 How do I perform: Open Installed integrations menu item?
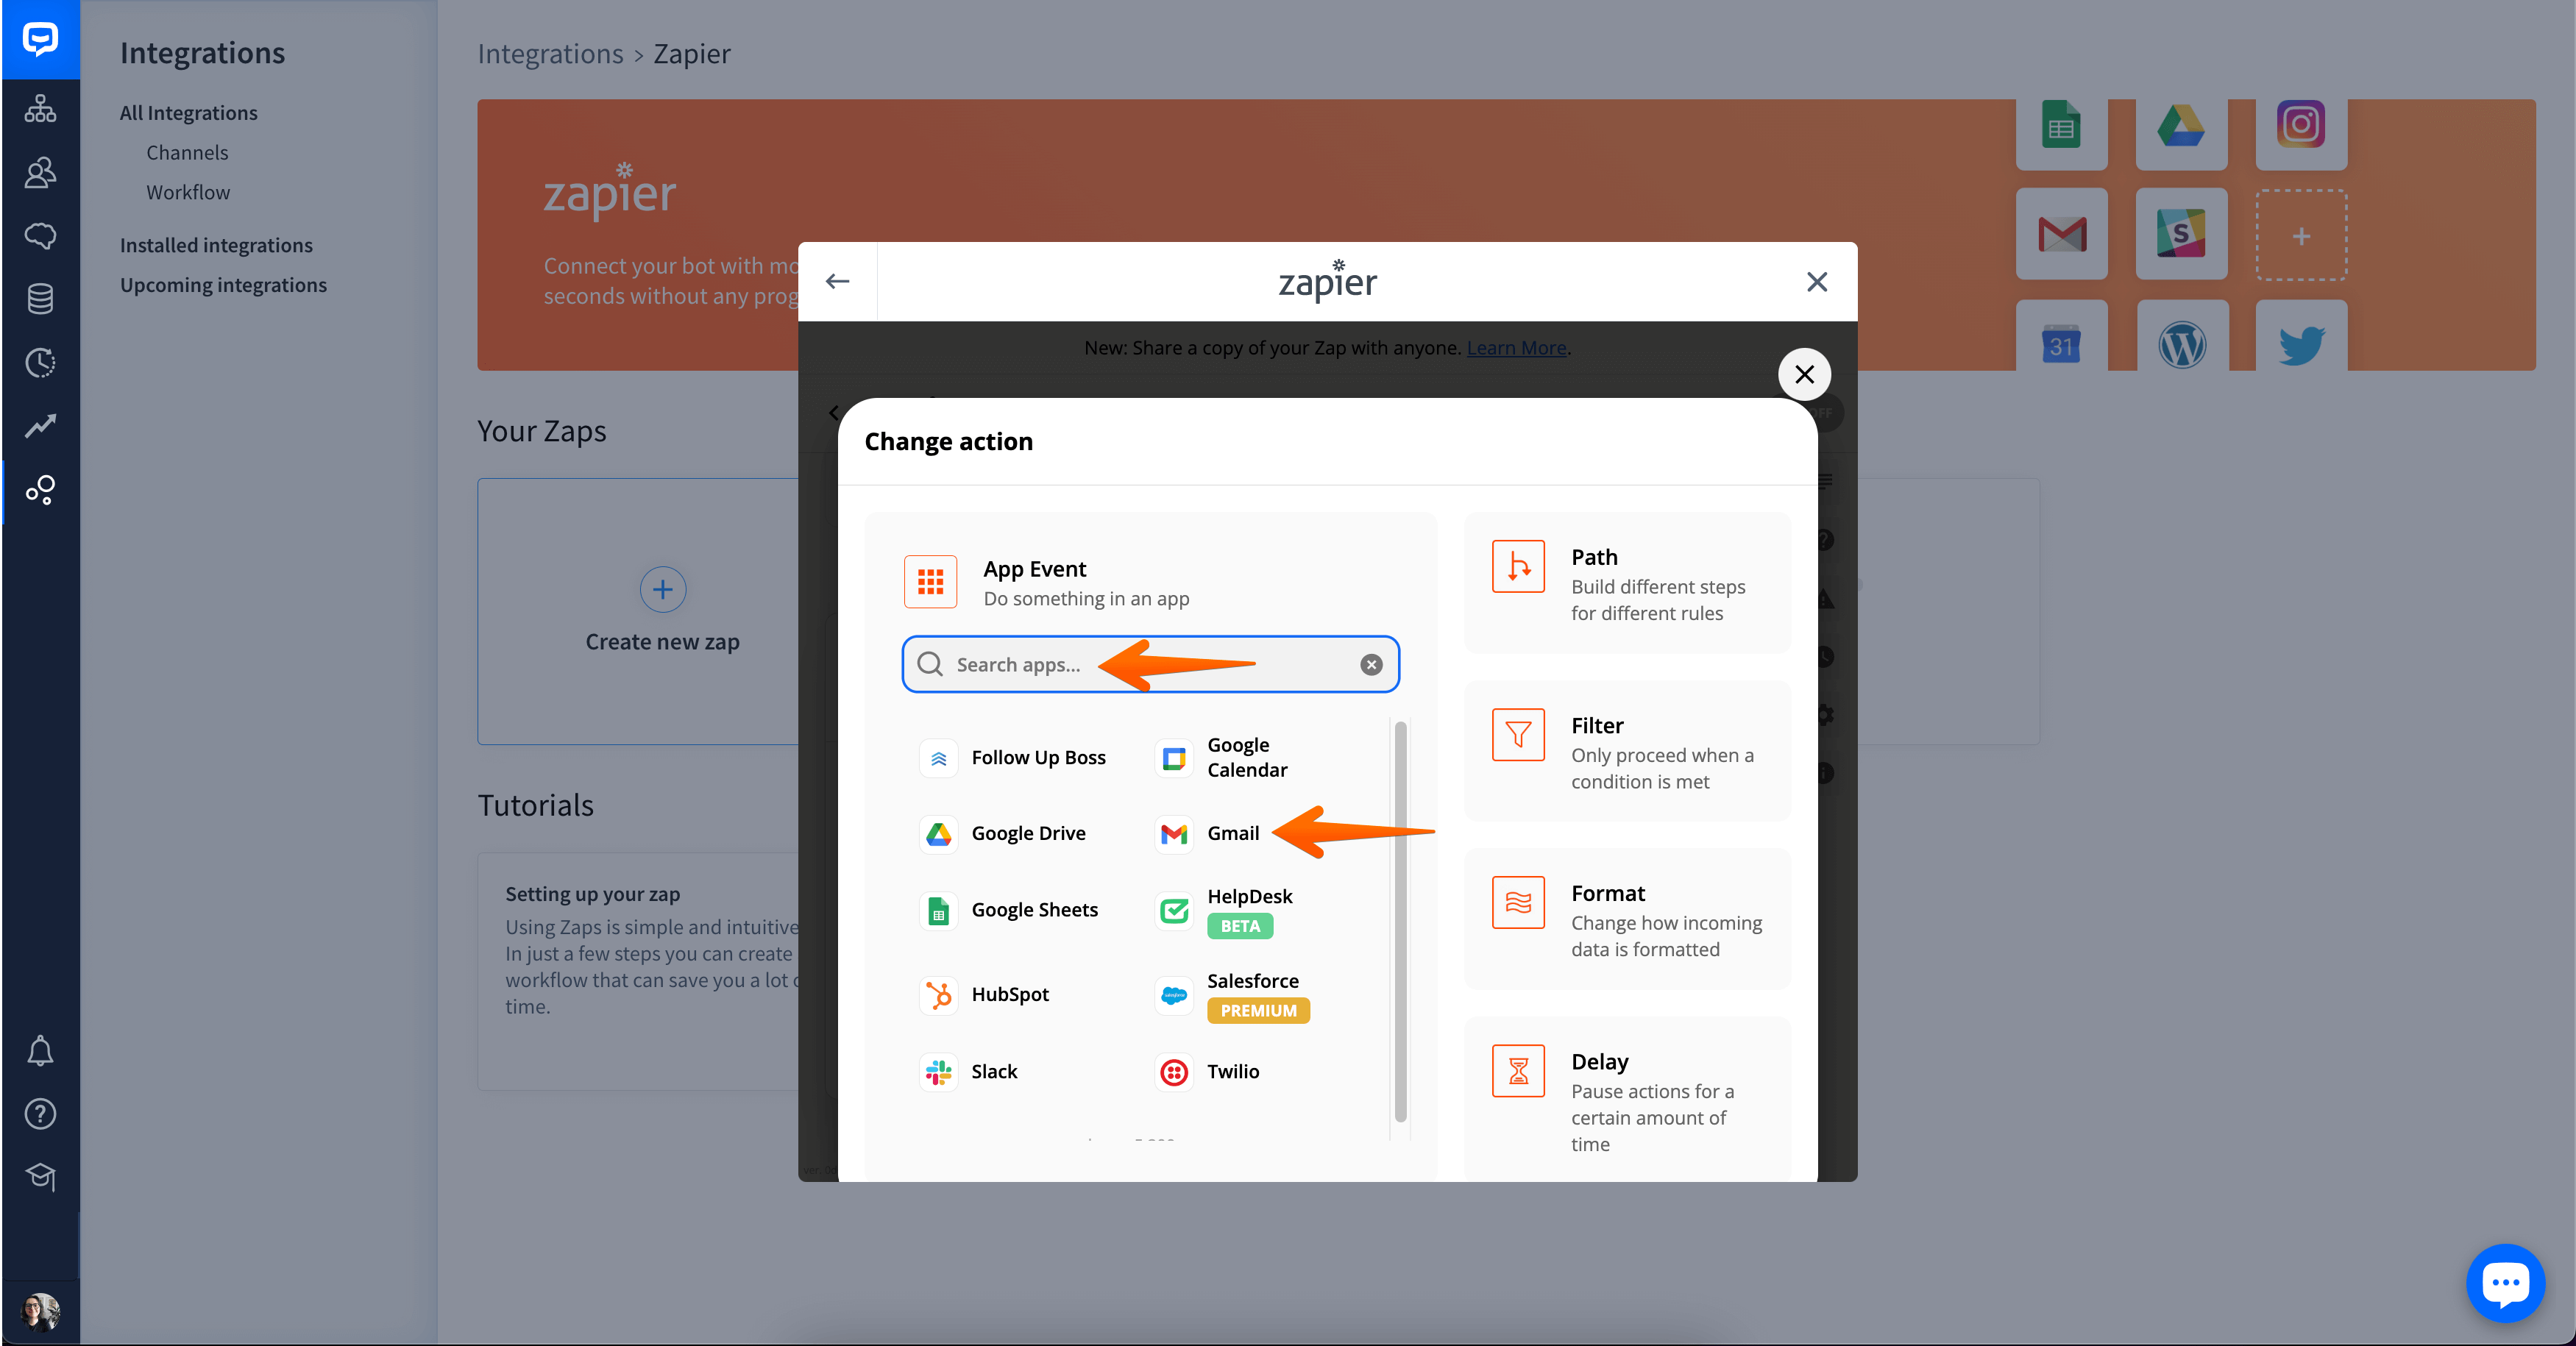(x=216, y=245)
